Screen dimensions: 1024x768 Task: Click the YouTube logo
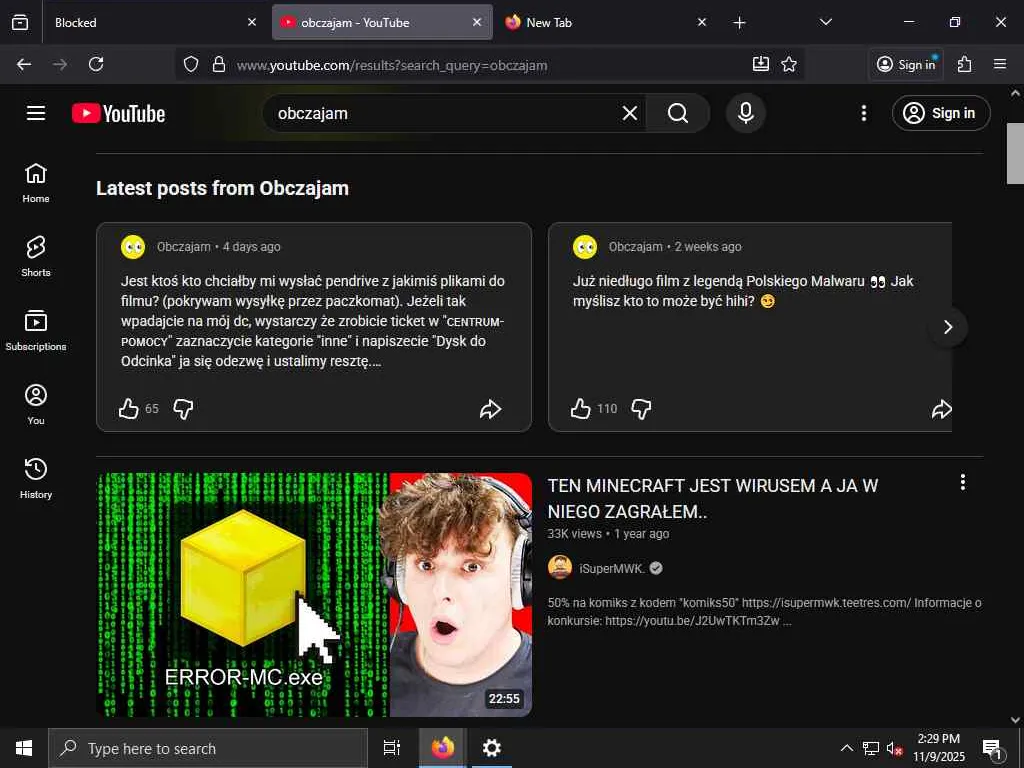pos(118,114)
